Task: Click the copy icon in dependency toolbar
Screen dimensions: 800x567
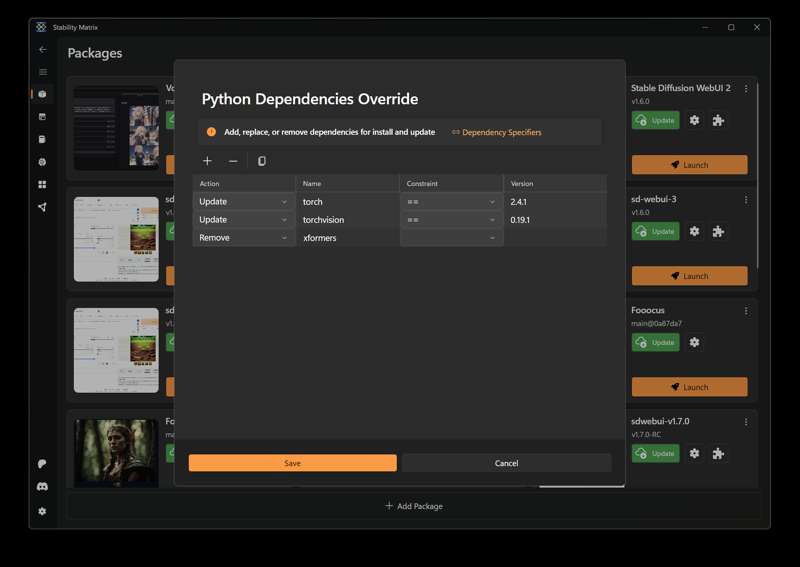Action: (262, 161)
